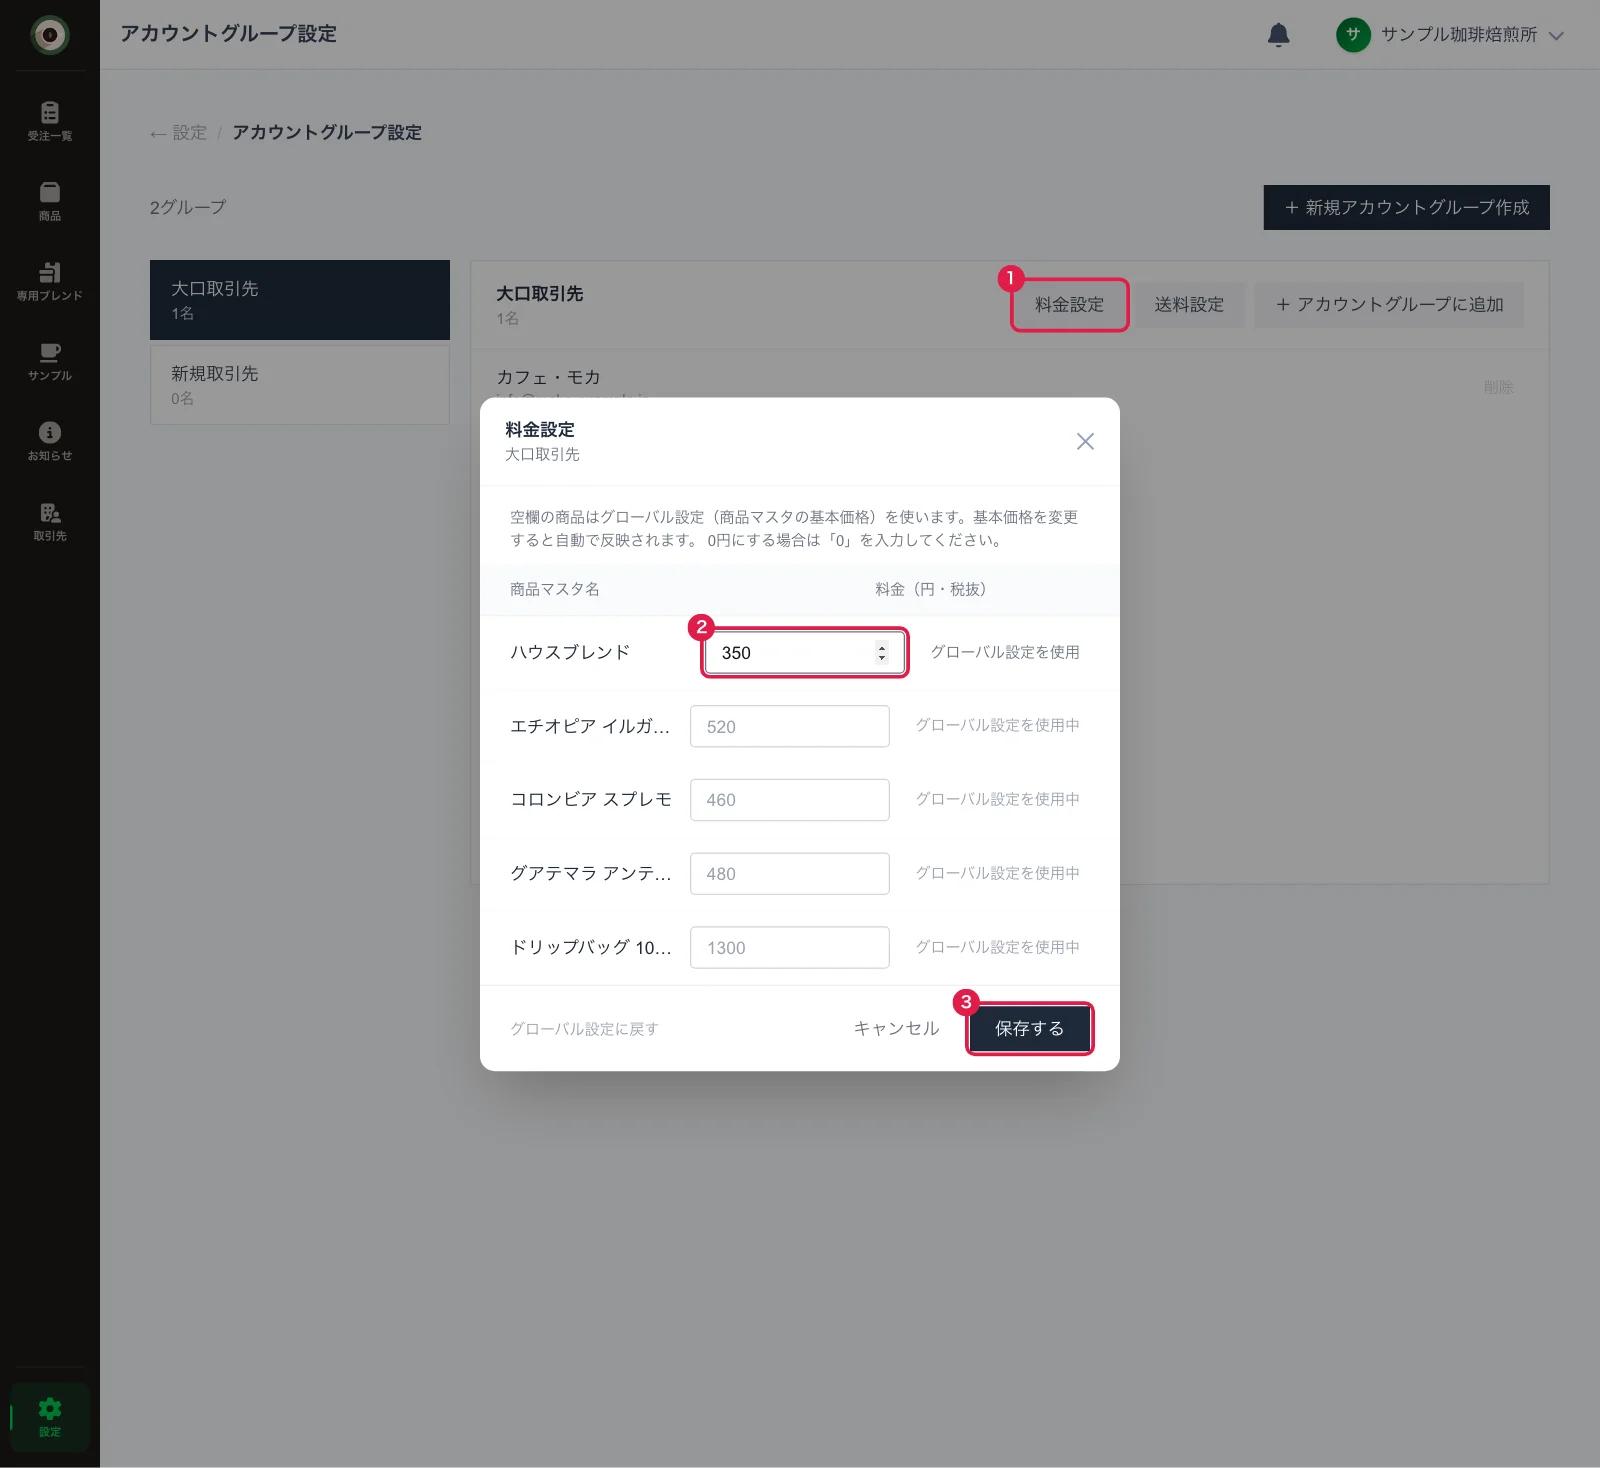Expand the サンプル珈琲焙煎所 account menu chevron
Screen dimensions: 1600x1468
pos(1556,36)
